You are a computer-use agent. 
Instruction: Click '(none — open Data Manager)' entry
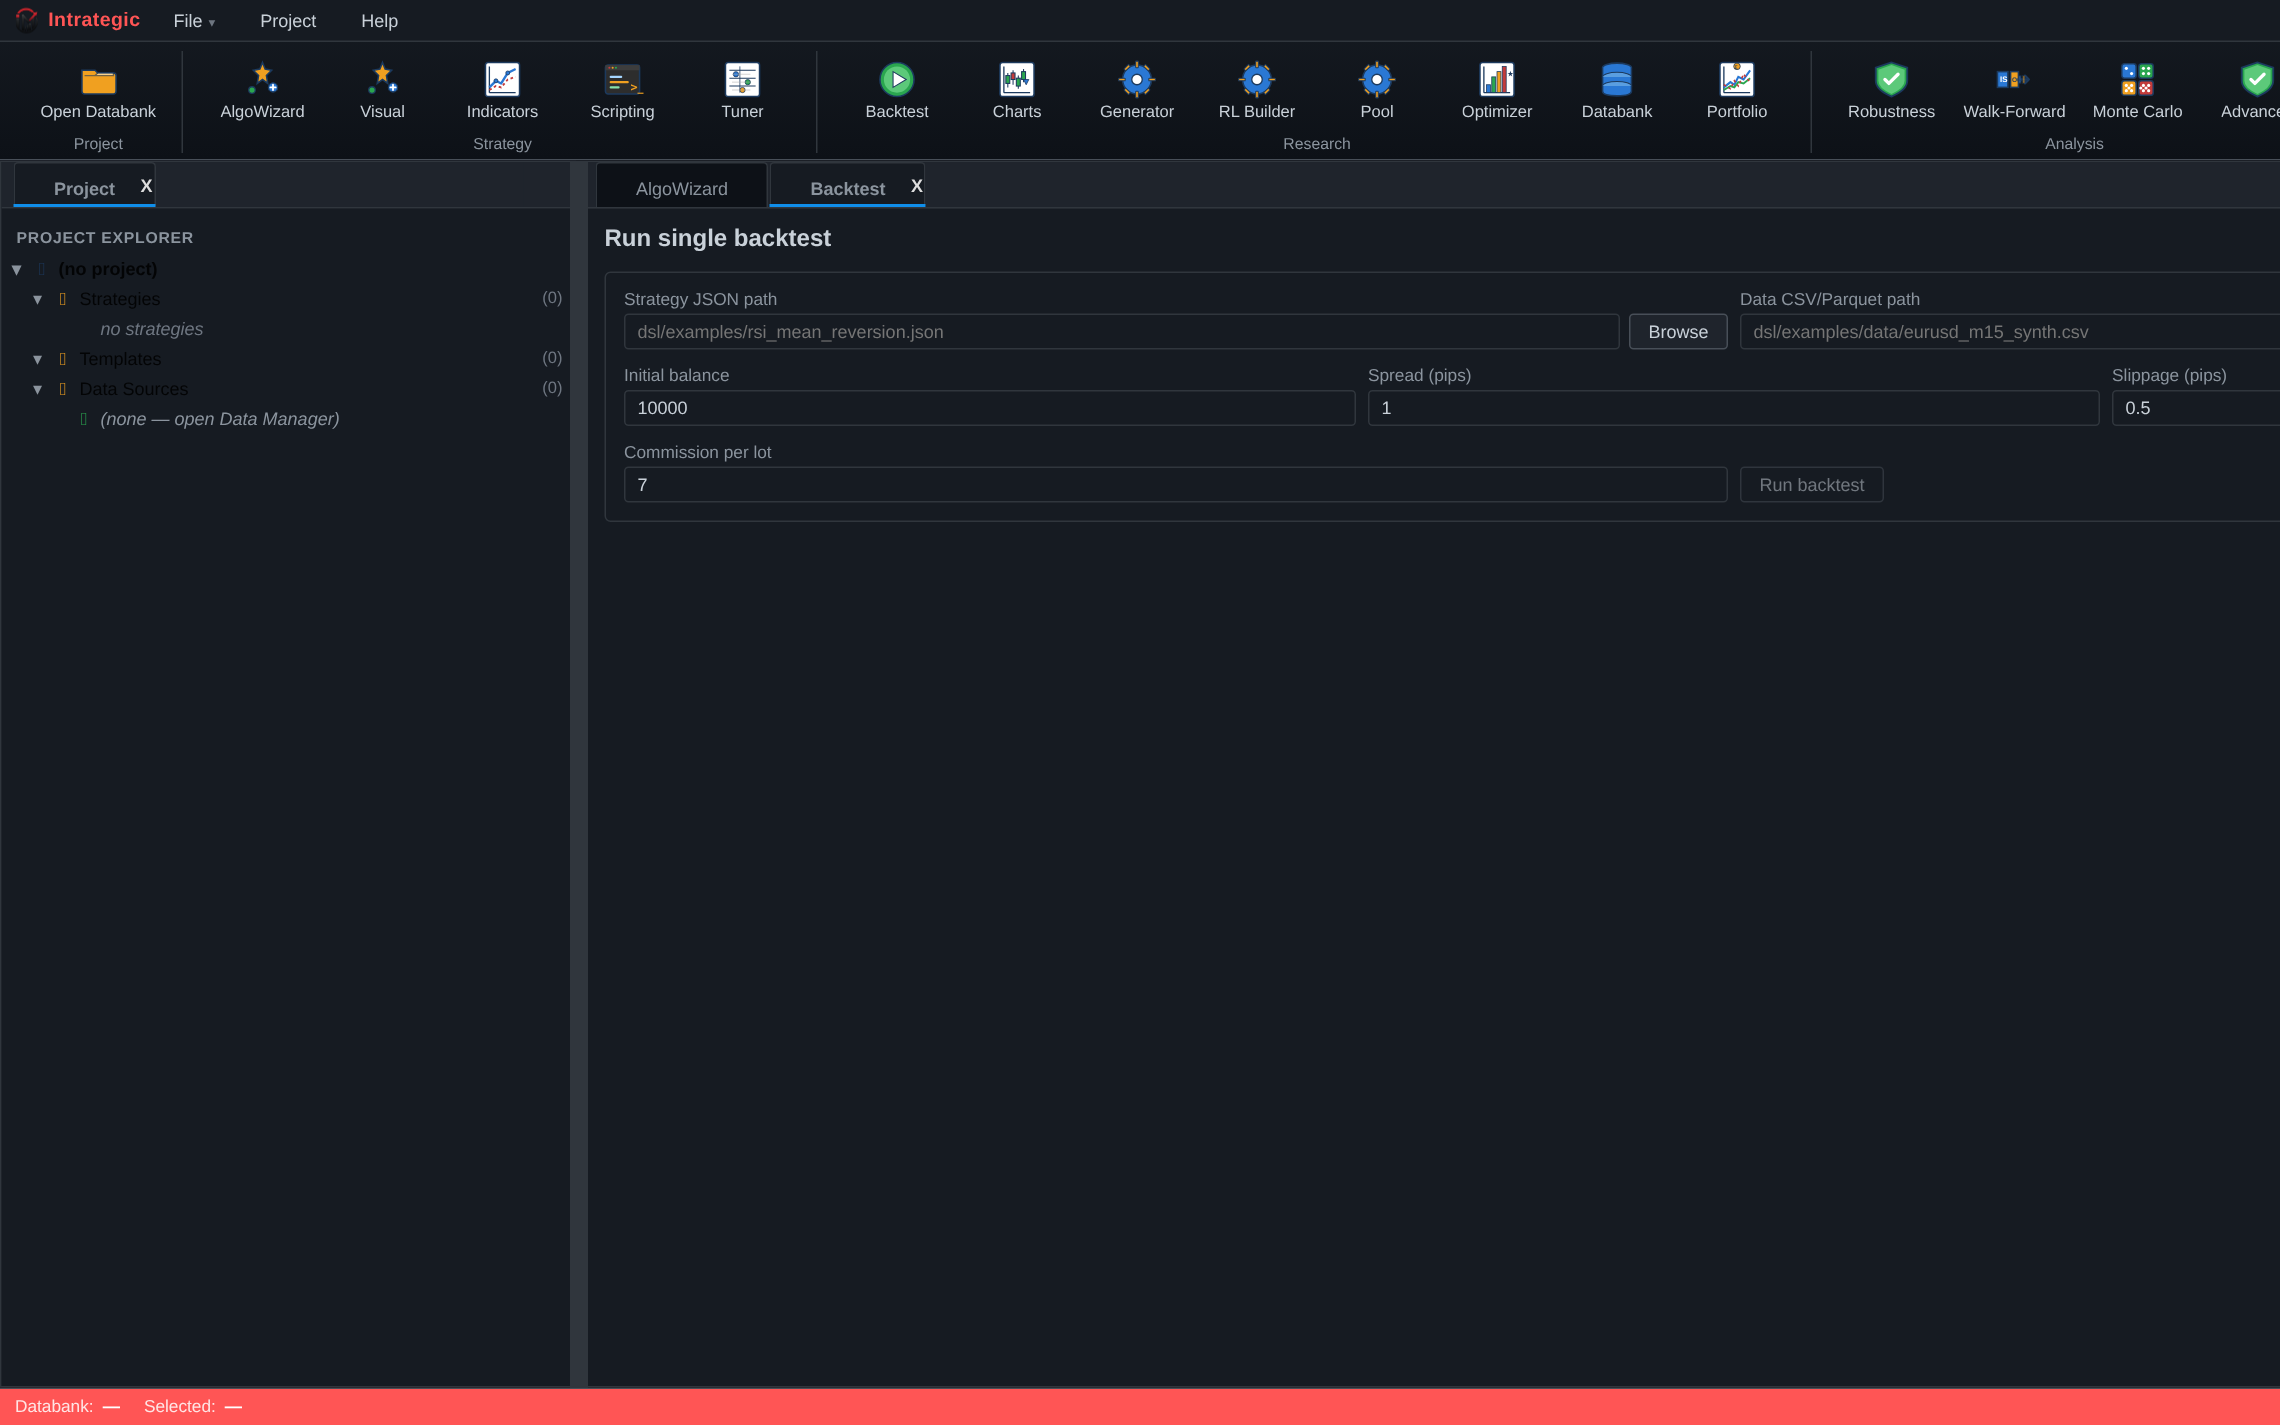pos(220,419)
